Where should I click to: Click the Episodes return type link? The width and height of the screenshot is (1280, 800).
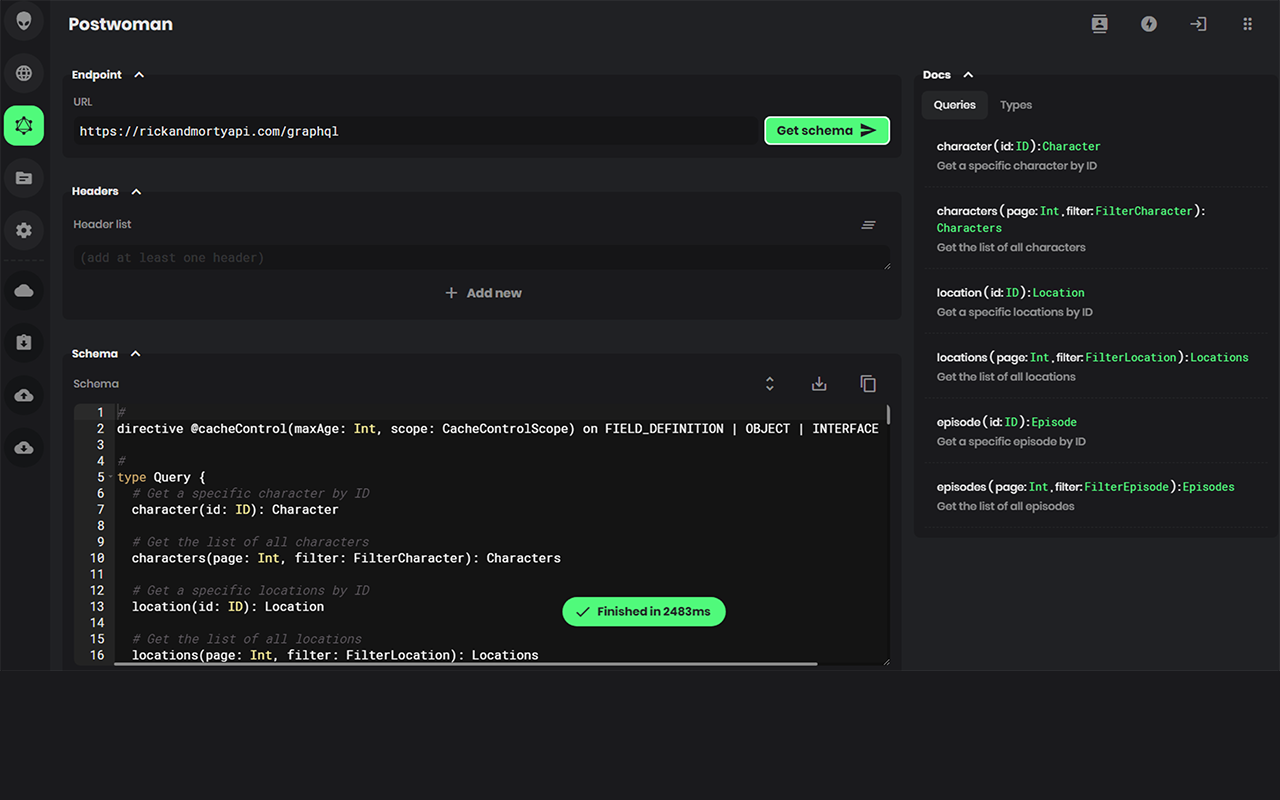click(x=1208, y=487)
